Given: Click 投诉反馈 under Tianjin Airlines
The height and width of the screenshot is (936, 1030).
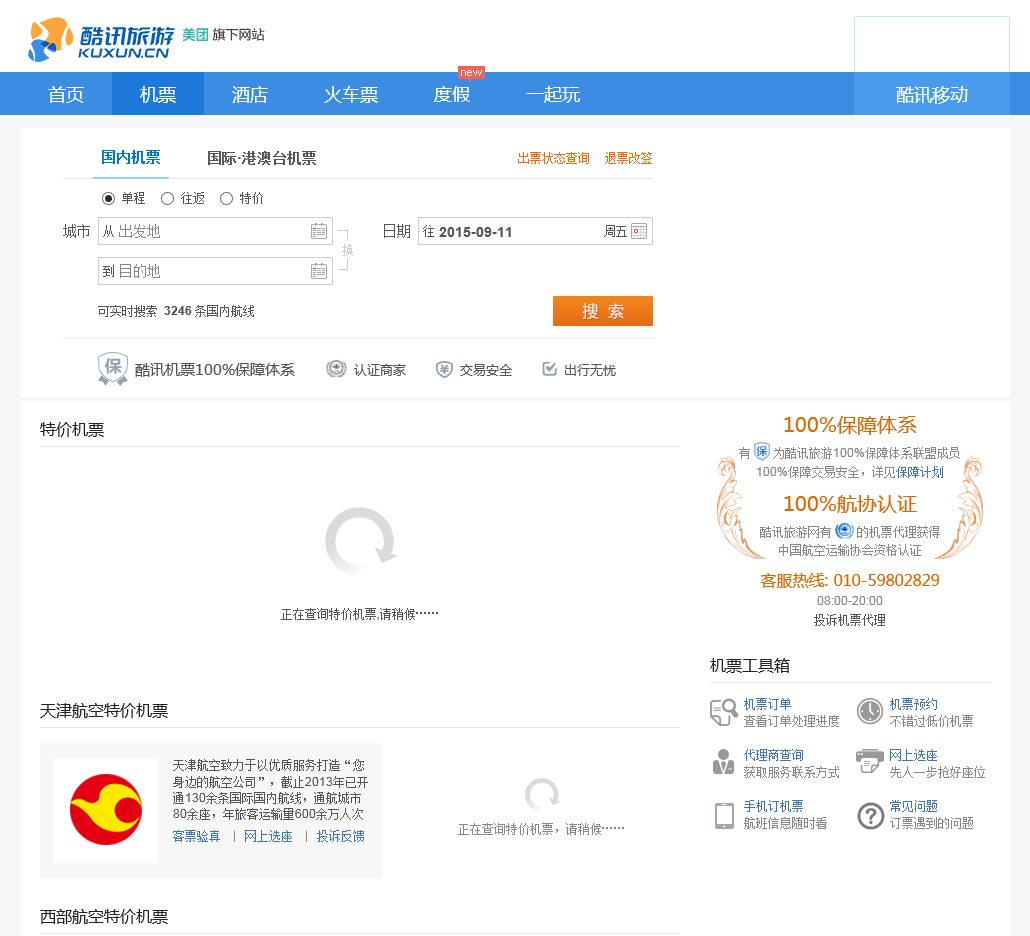Looking at the screenshot, I should click(340, 836).
